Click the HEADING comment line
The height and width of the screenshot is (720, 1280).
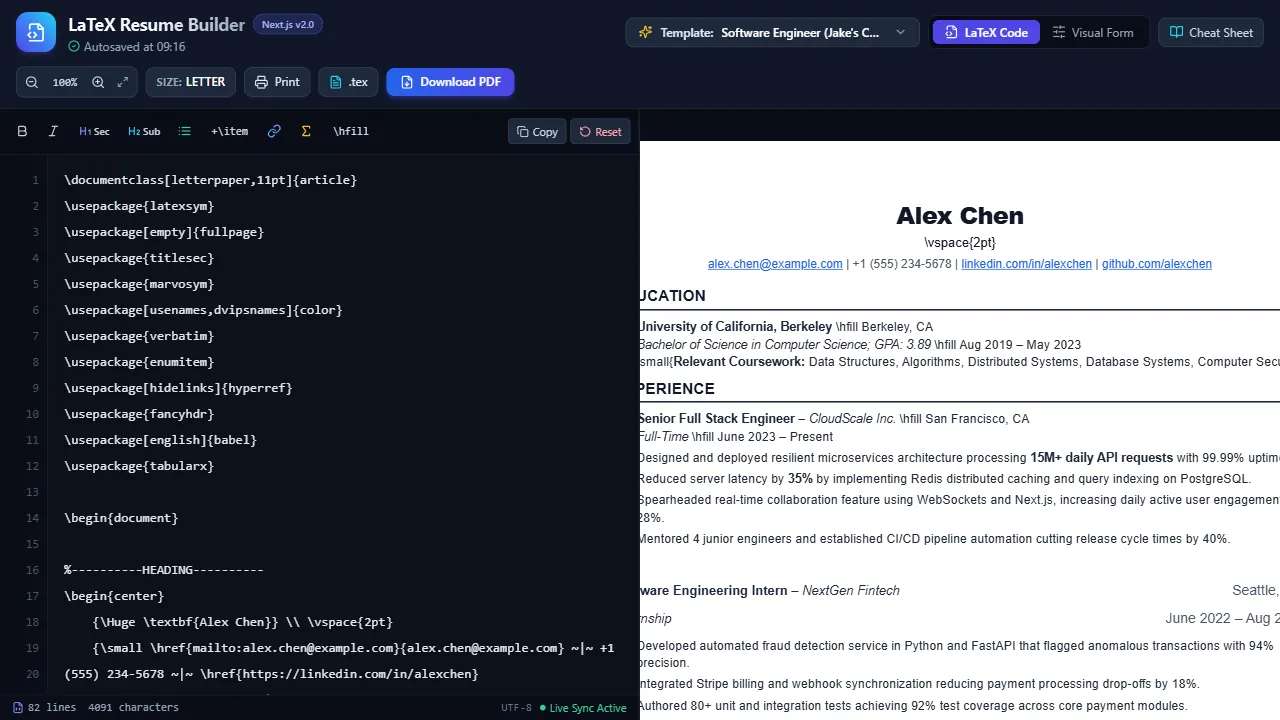(164, 570)
